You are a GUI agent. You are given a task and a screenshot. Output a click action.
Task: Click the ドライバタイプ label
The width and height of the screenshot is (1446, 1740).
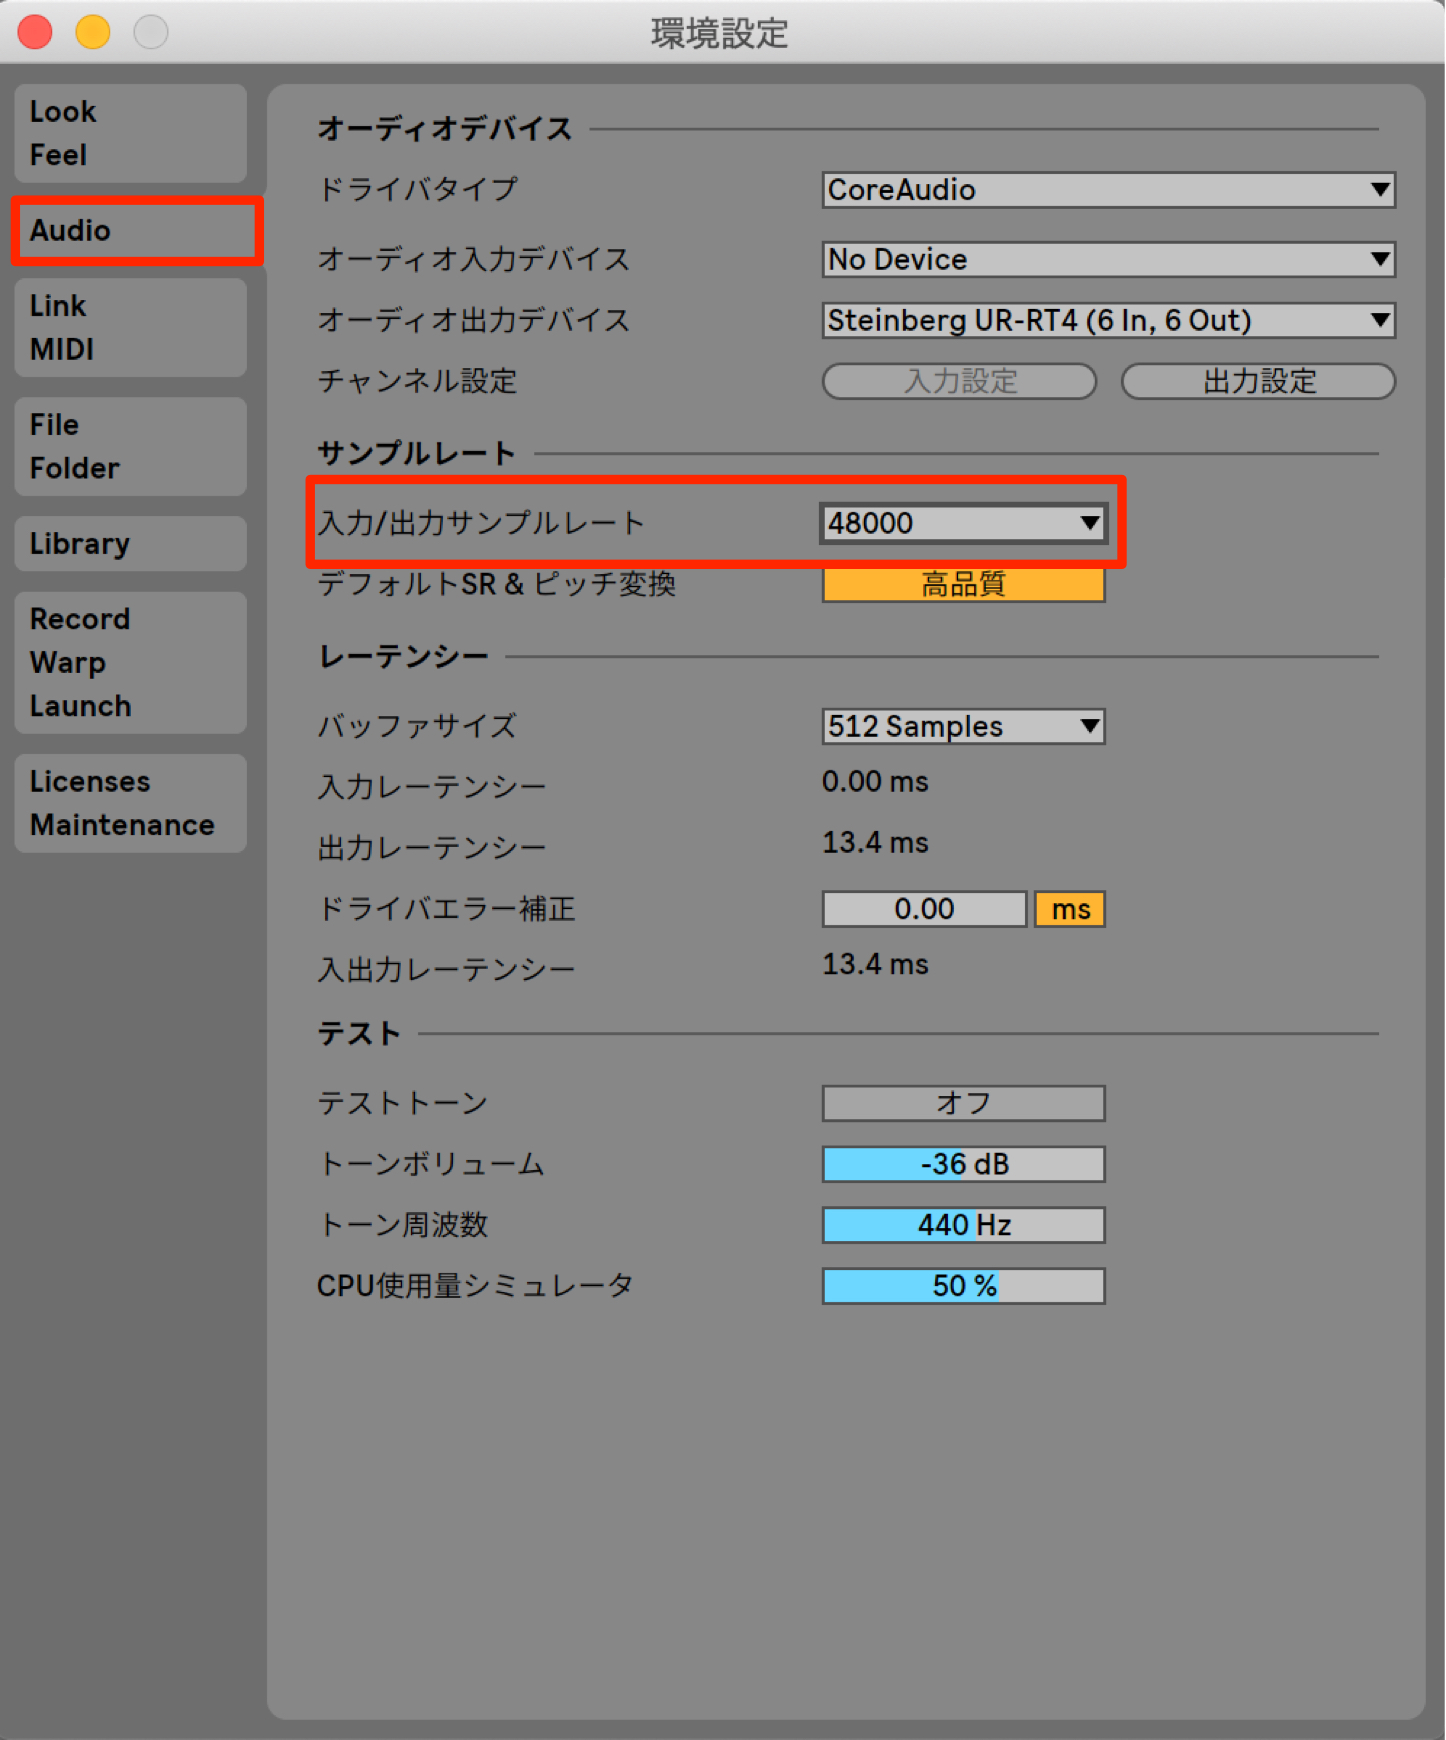tap(417, 190)
